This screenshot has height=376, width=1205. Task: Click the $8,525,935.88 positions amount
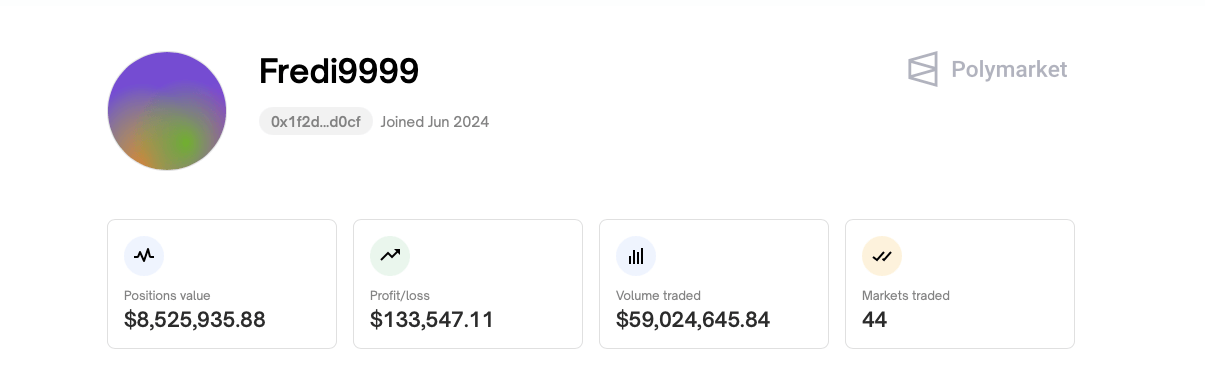point(195,320)
